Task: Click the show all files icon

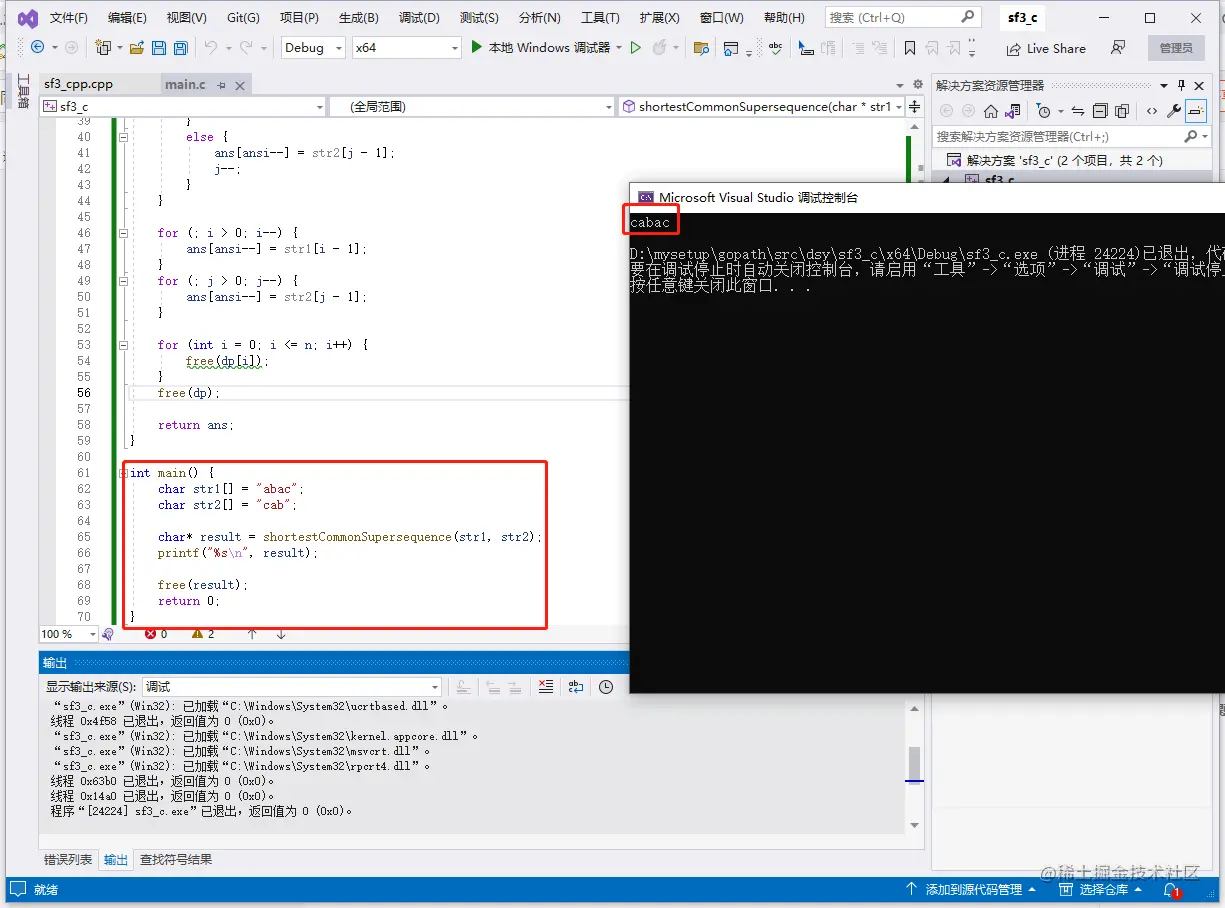Action: click(x=1122, y=111)
